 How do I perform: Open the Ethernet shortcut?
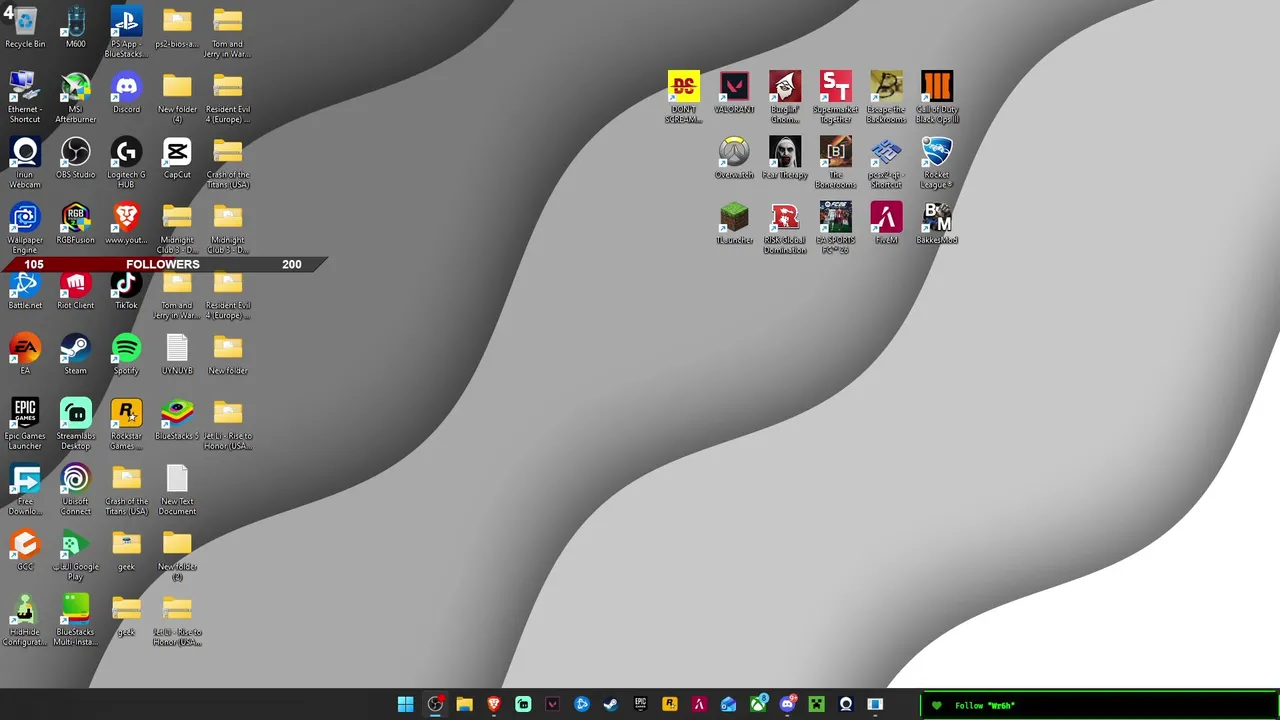tap(25, 98)
